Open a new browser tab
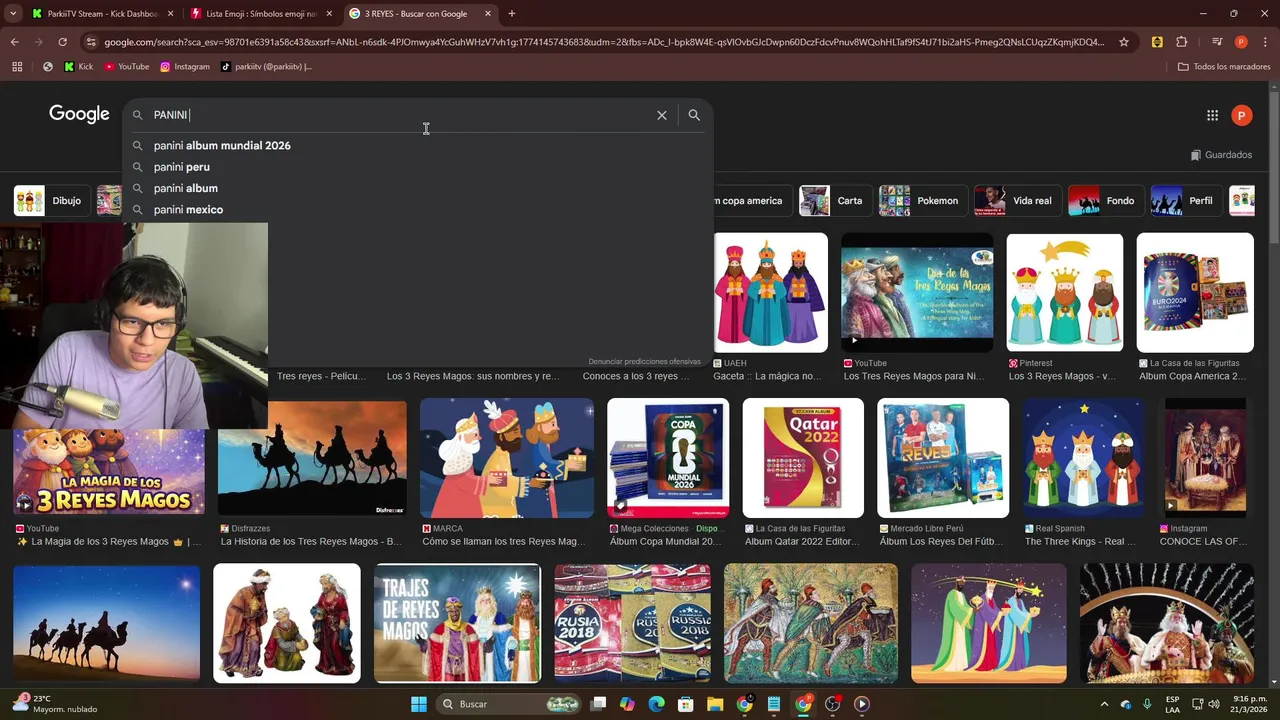Viewport: 1280px width, 720px height. point(511,14)
